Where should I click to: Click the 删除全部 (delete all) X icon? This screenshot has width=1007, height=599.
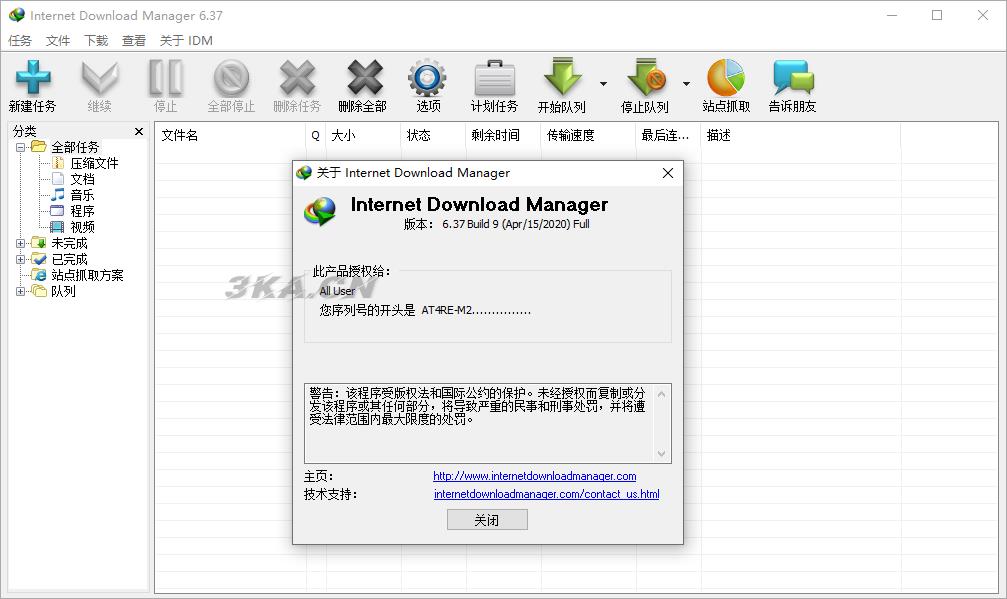(364, 78)
